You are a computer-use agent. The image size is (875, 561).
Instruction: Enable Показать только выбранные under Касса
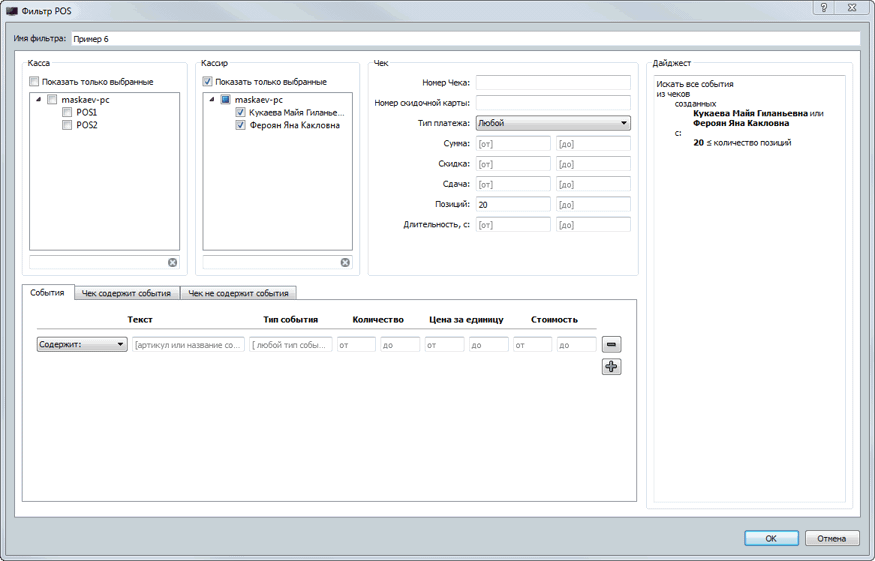point(35,82)
